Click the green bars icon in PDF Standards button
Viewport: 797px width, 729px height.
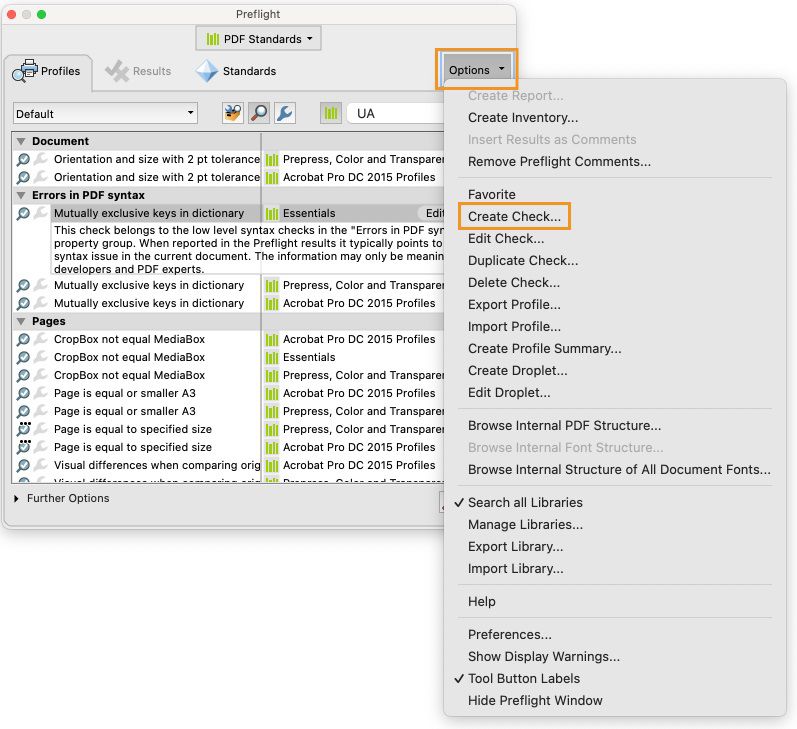coord(213,39)
